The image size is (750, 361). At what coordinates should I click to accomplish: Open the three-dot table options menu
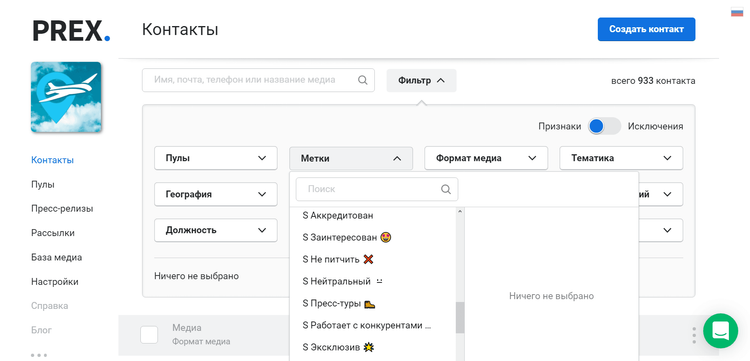click(x=694, y=335)
